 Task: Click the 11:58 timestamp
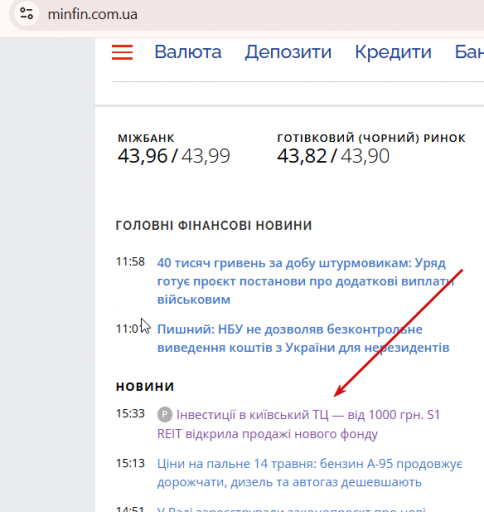pos(130,262)
